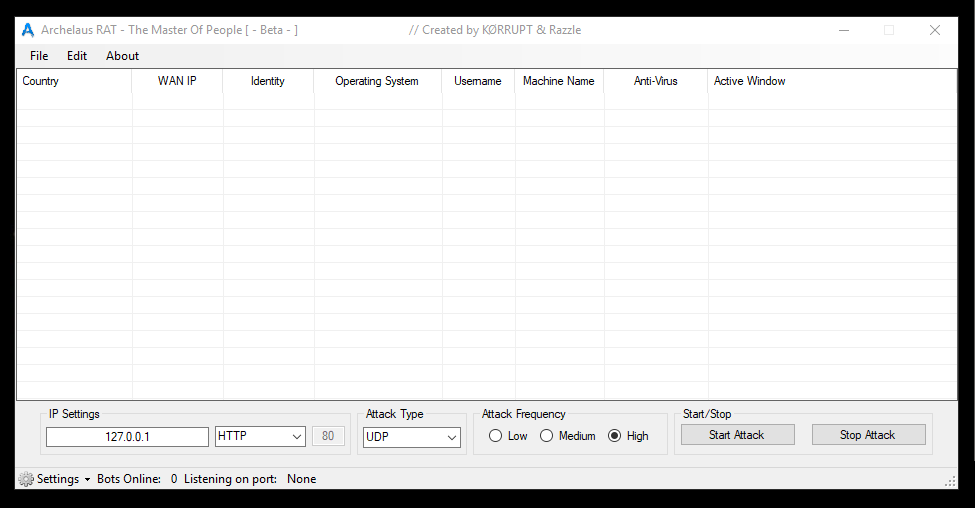
Task: Open the About menu
Action: pos(122,56)
